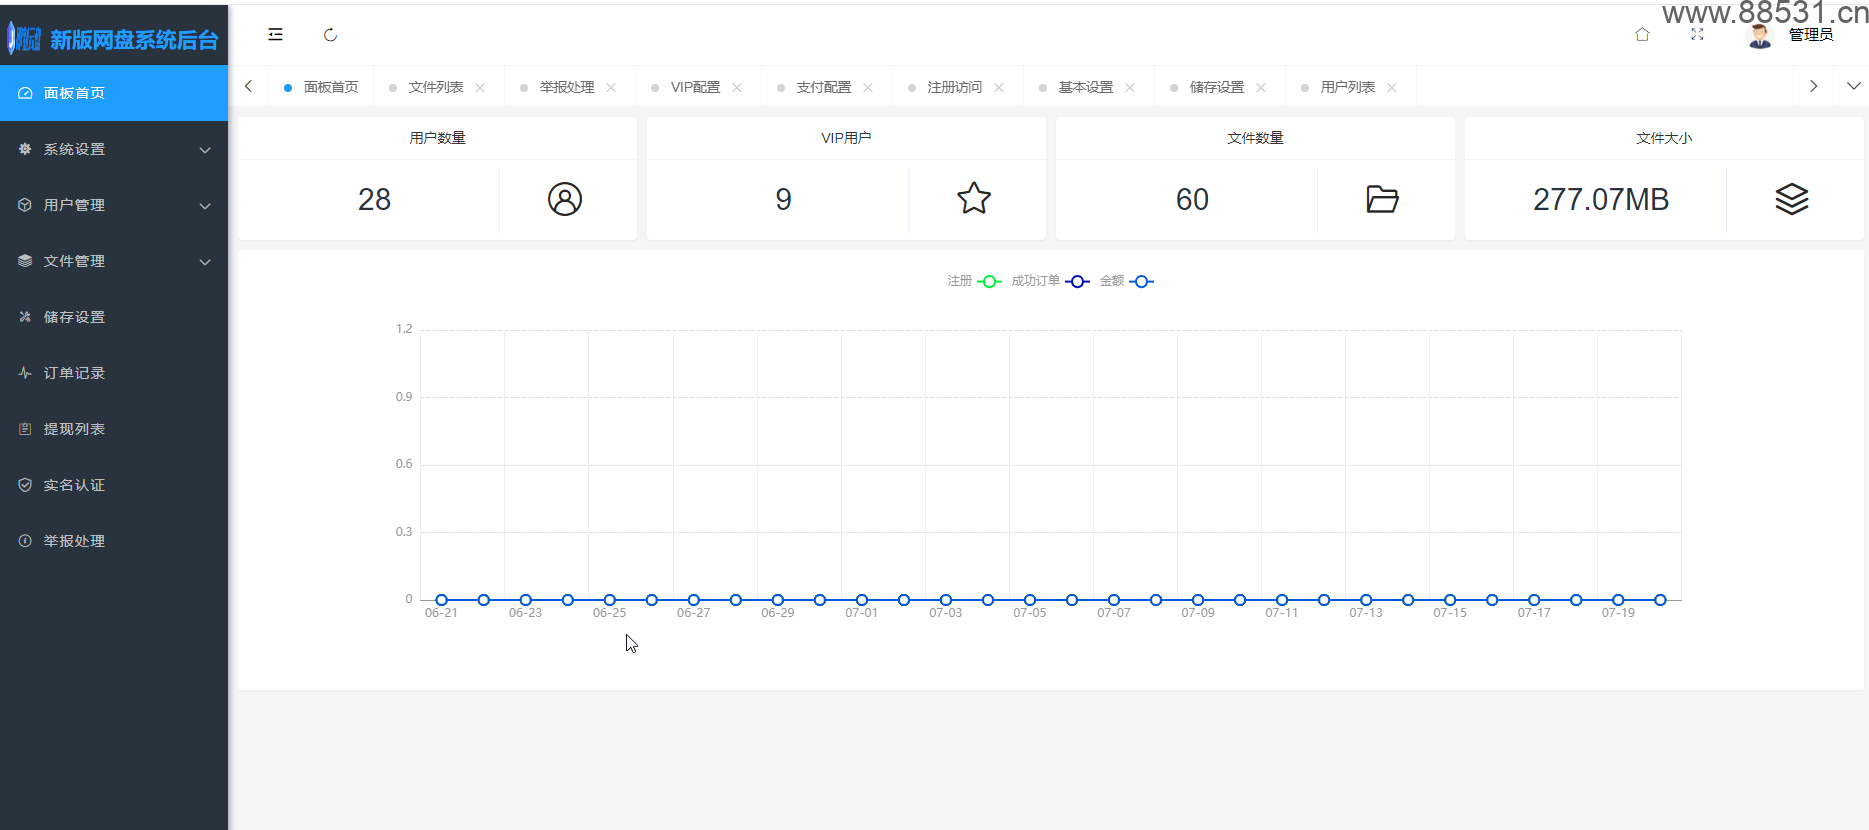Expand the 用户管理 menu chevron
This screenshot has width=1869, height=830.
coord(205,206)
